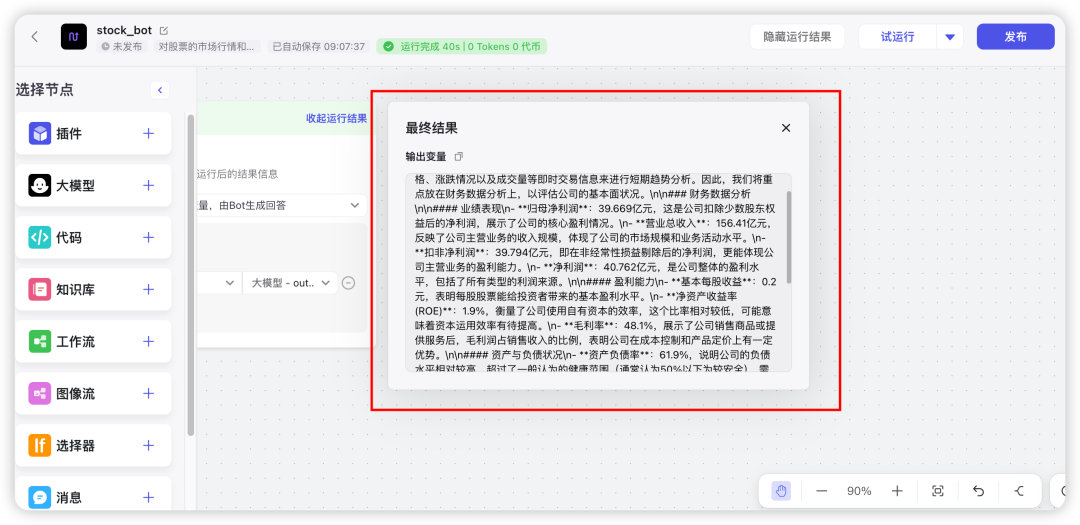The width and height of the screenshot is (1080, 525).
Task: Click the Image flow node icon
Action: (39, 393)
